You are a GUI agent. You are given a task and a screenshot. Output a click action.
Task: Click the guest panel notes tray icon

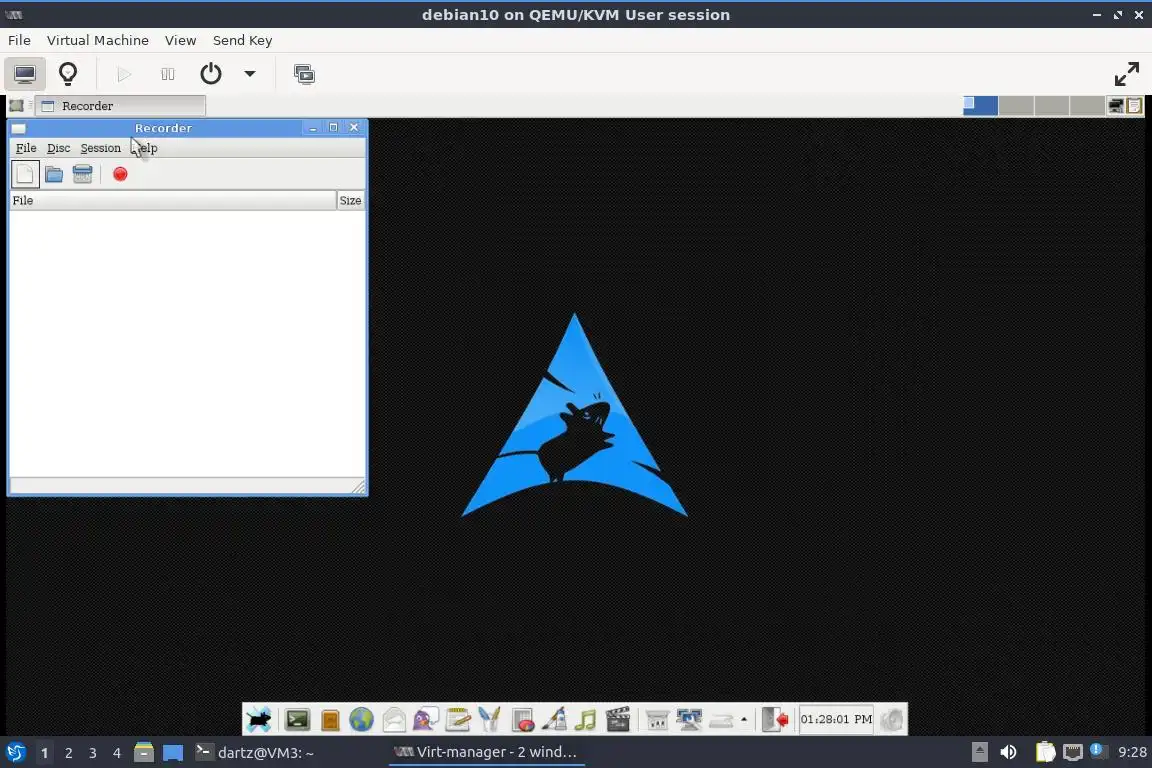[x=1134, y=106]
